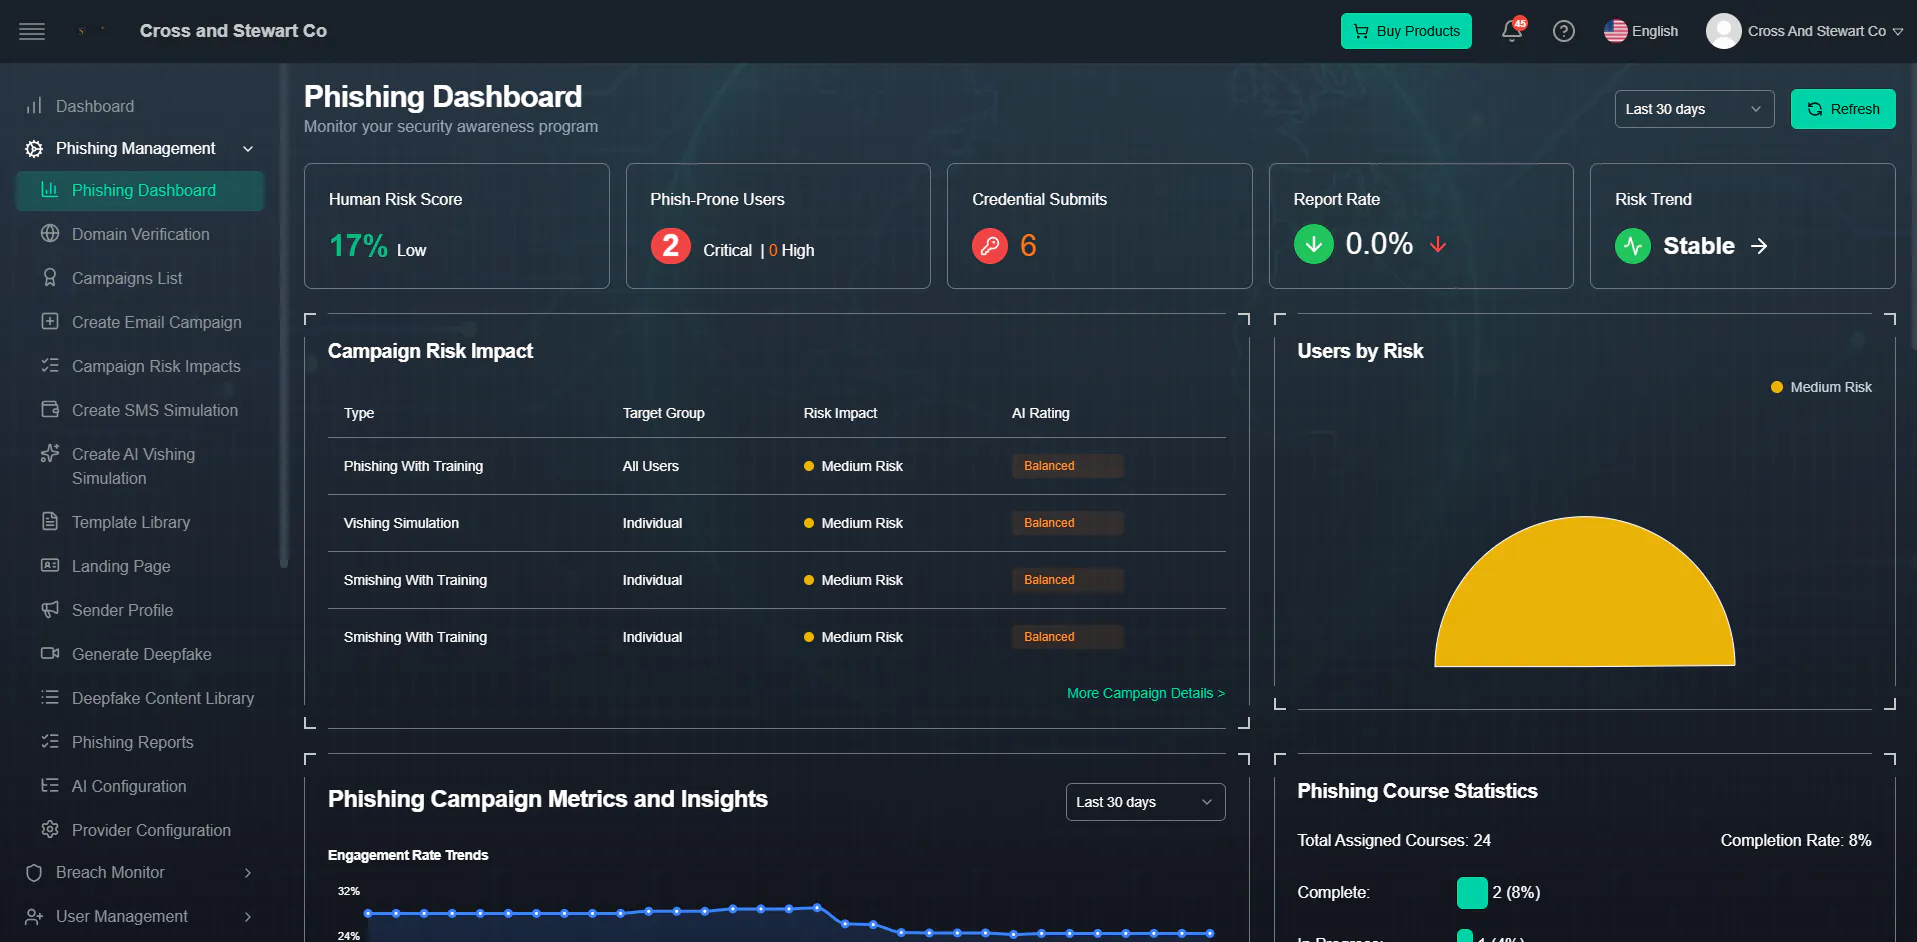
Task: Click the green Complete progress bar
Action: 1472,893
